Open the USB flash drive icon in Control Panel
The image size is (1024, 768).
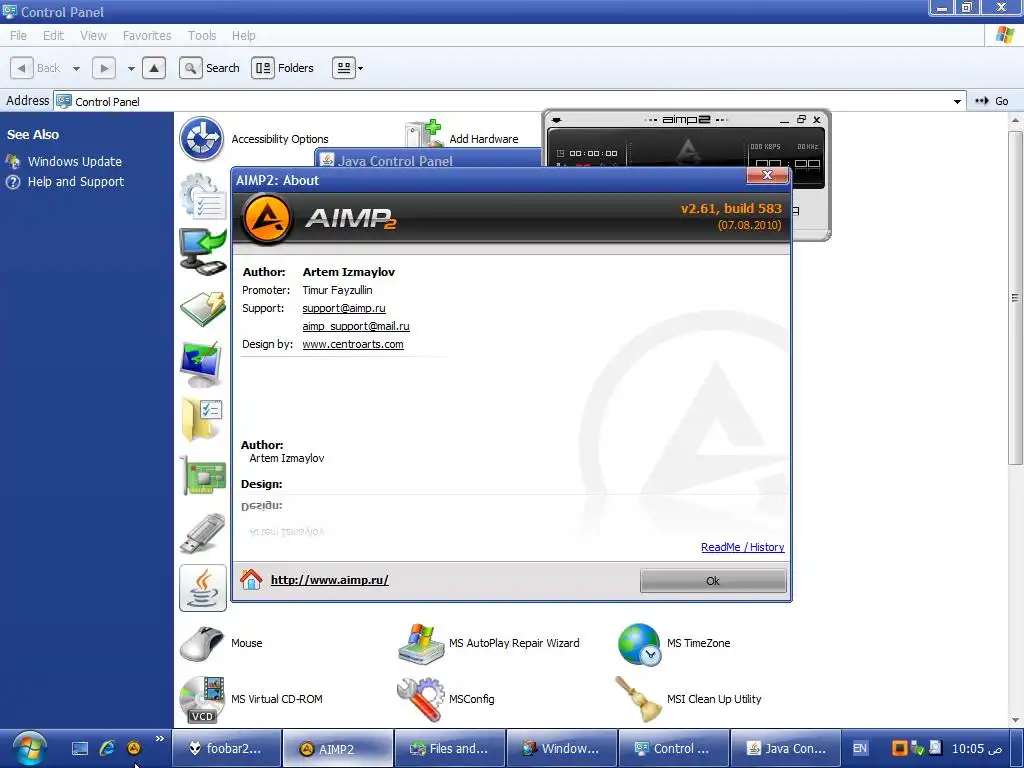[x=202, y=533]
